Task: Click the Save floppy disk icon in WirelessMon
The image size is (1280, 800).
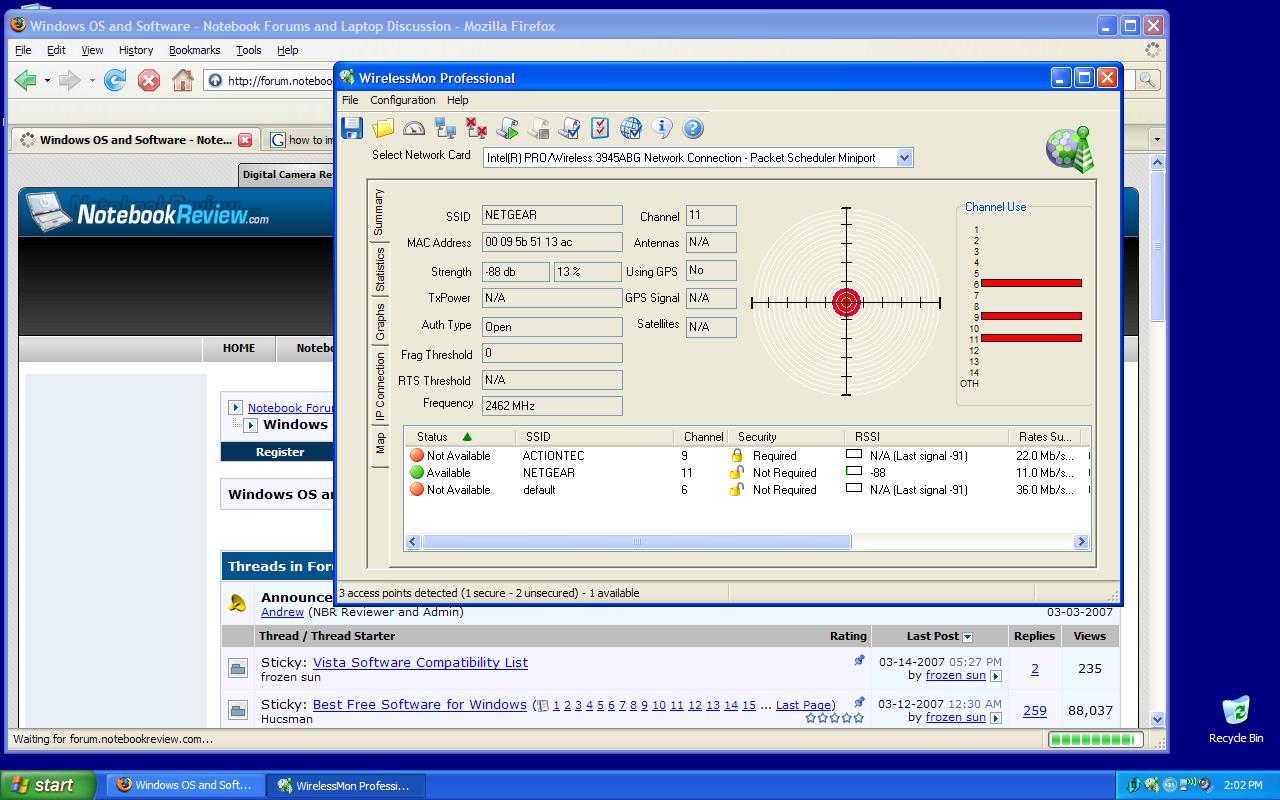Action: pyautogui.click(x=351, y=128)
